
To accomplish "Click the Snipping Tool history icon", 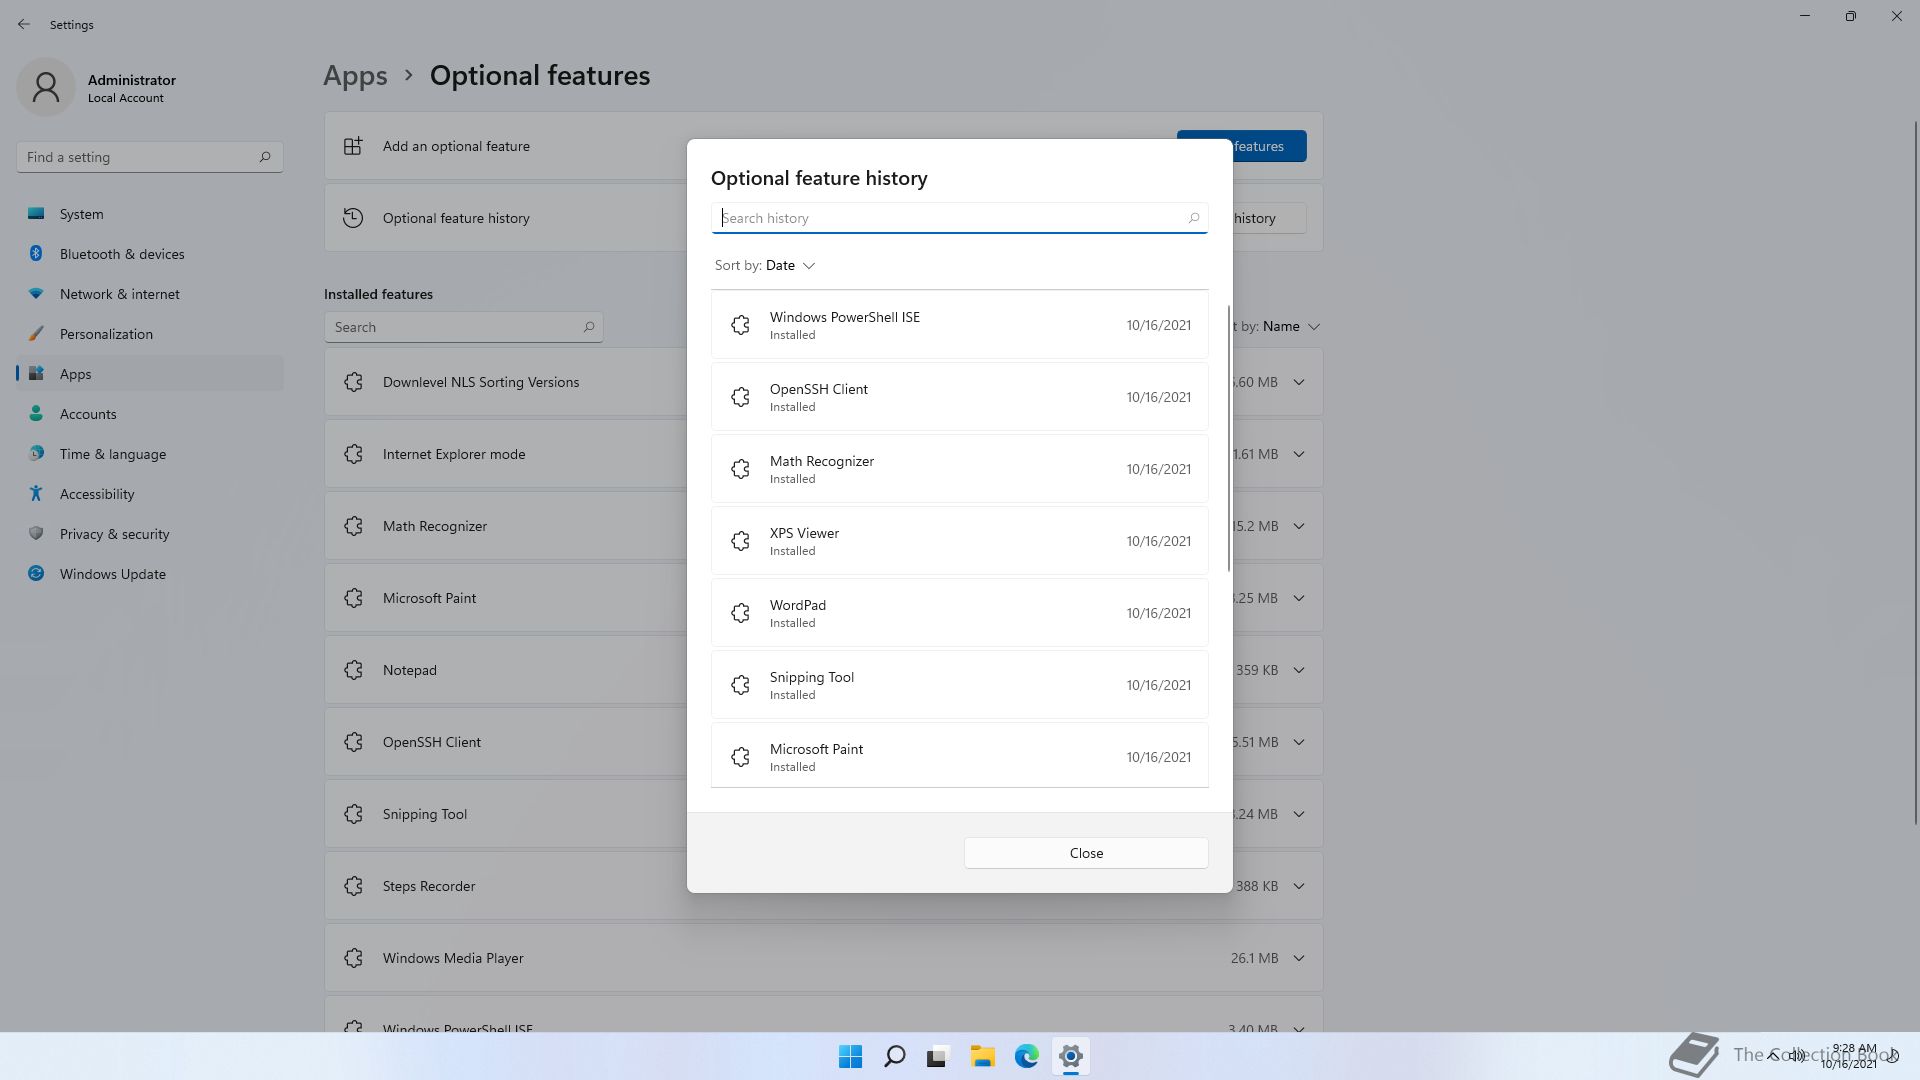I will tap(740, 685).
